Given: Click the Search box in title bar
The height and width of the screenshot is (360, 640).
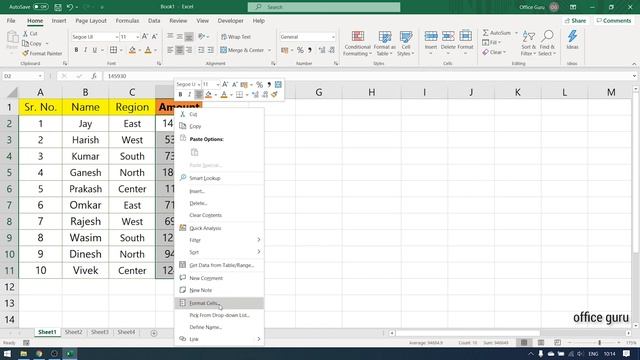Looking at the screenshot, I should click(x=324, y=7).
